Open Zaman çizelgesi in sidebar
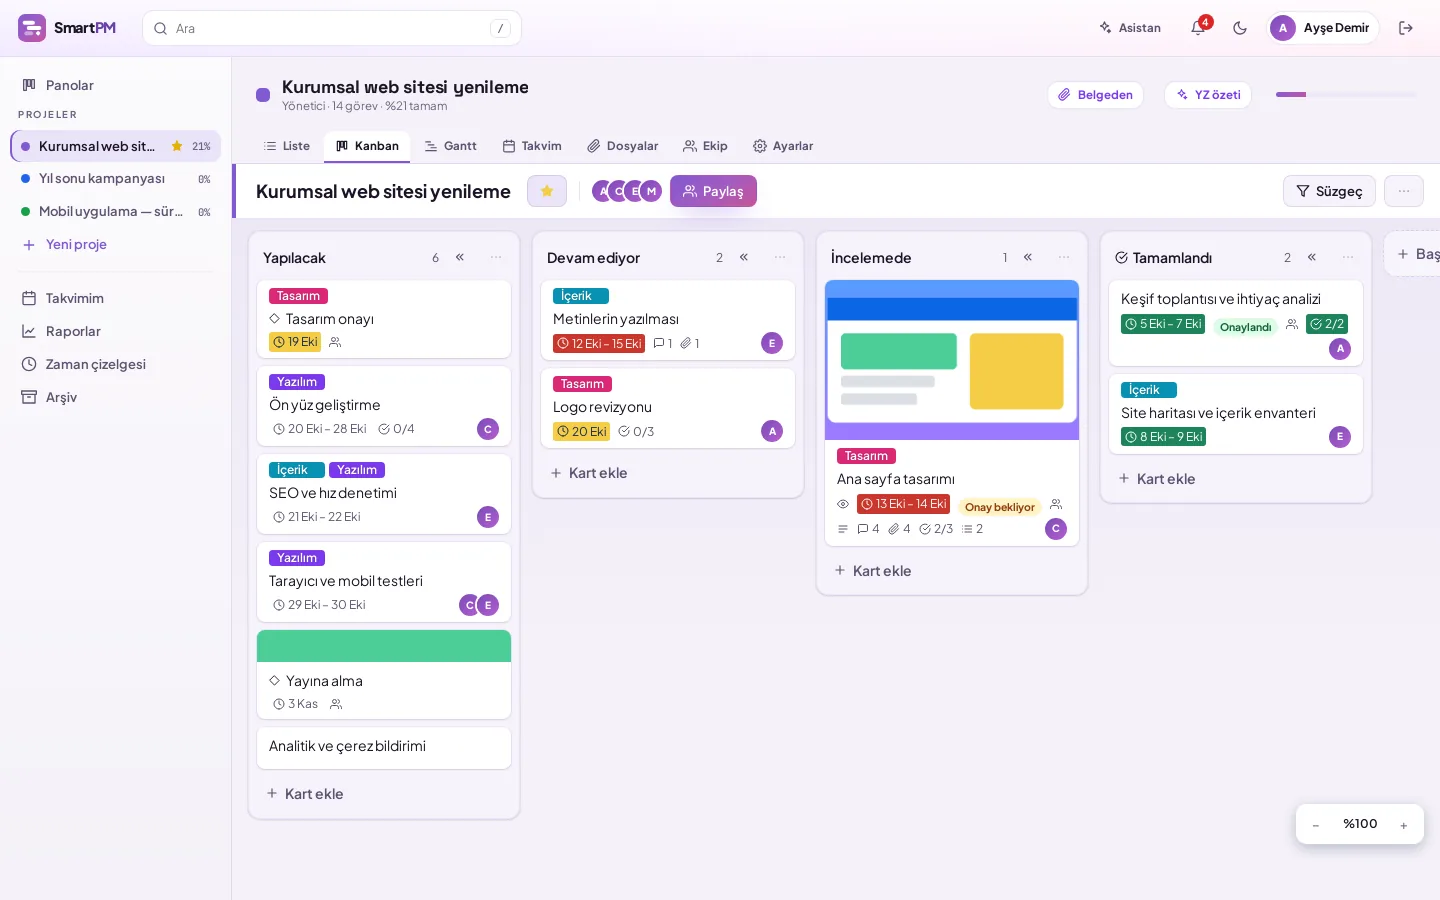Screen dimensions: 1440x900 pyautogui.click(x=115, y=364)
